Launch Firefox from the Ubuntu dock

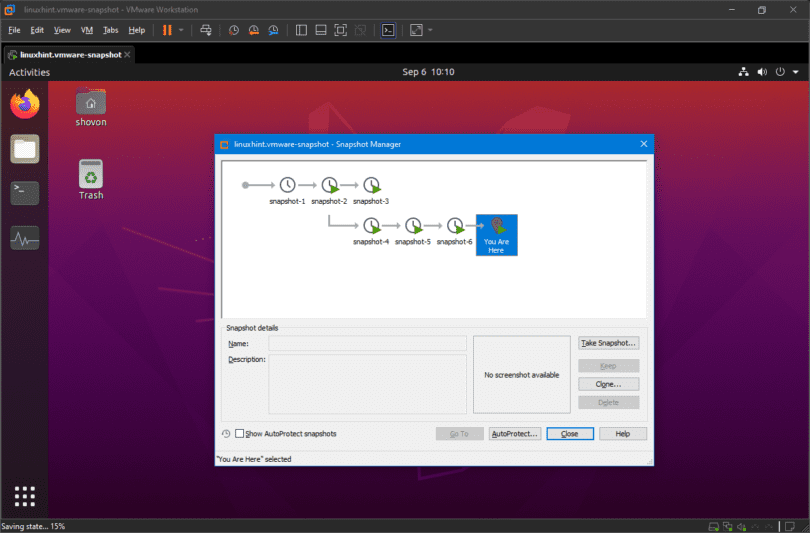(25, 104)
